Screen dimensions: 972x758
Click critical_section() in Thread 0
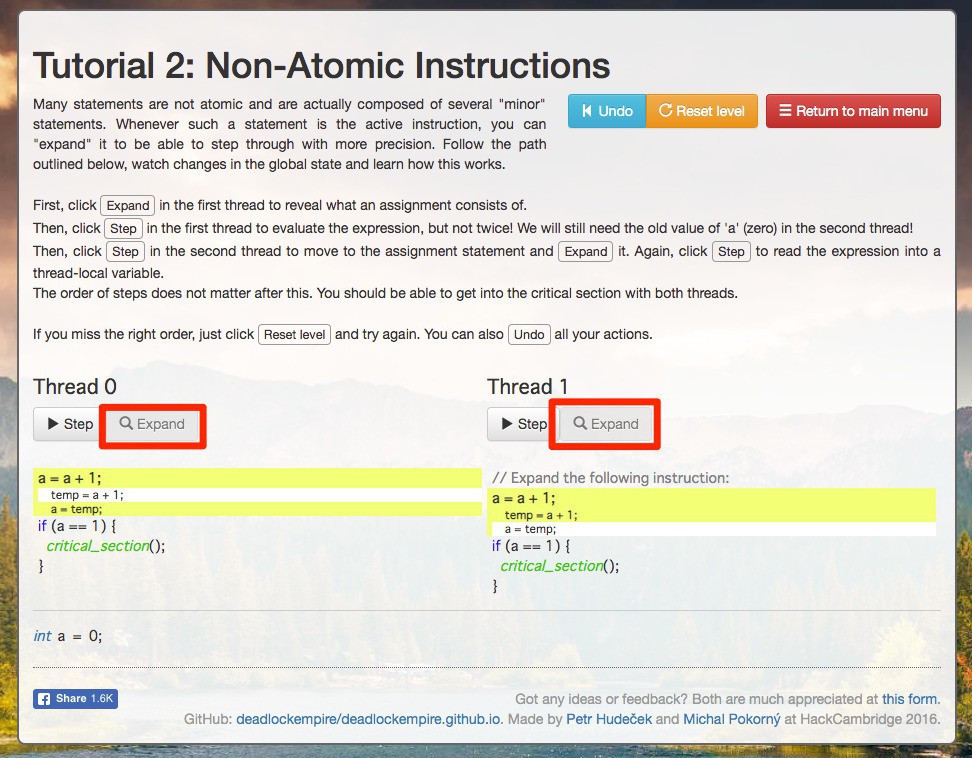click(106, 546)
